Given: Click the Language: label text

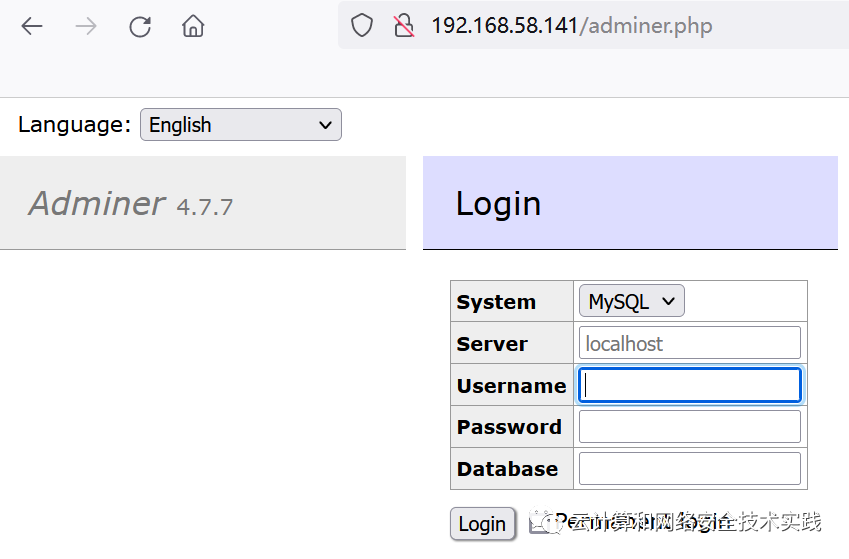Looking at the screenshot, I should point(74,125).
